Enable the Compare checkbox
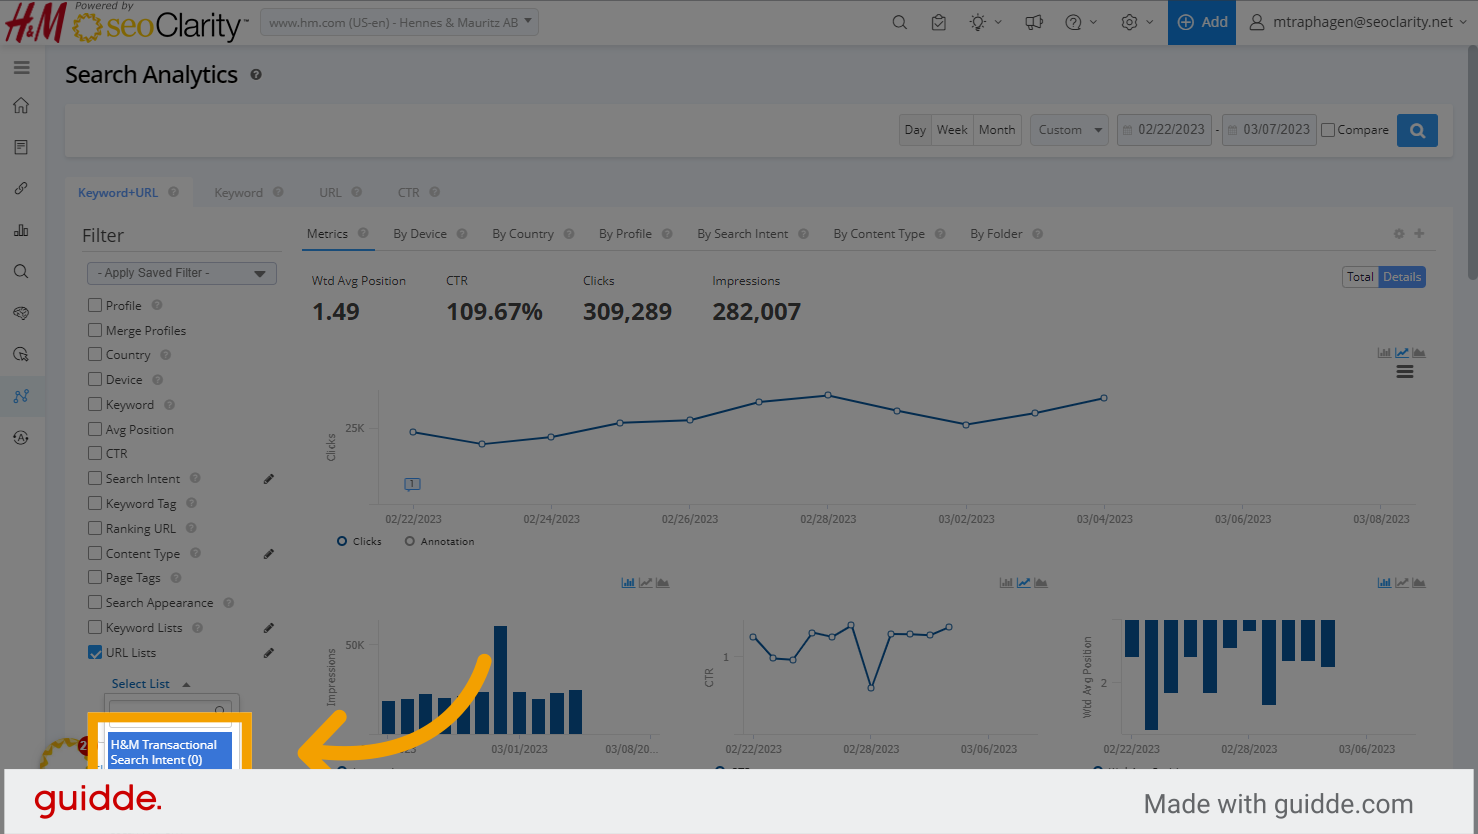 (1328, 130)
